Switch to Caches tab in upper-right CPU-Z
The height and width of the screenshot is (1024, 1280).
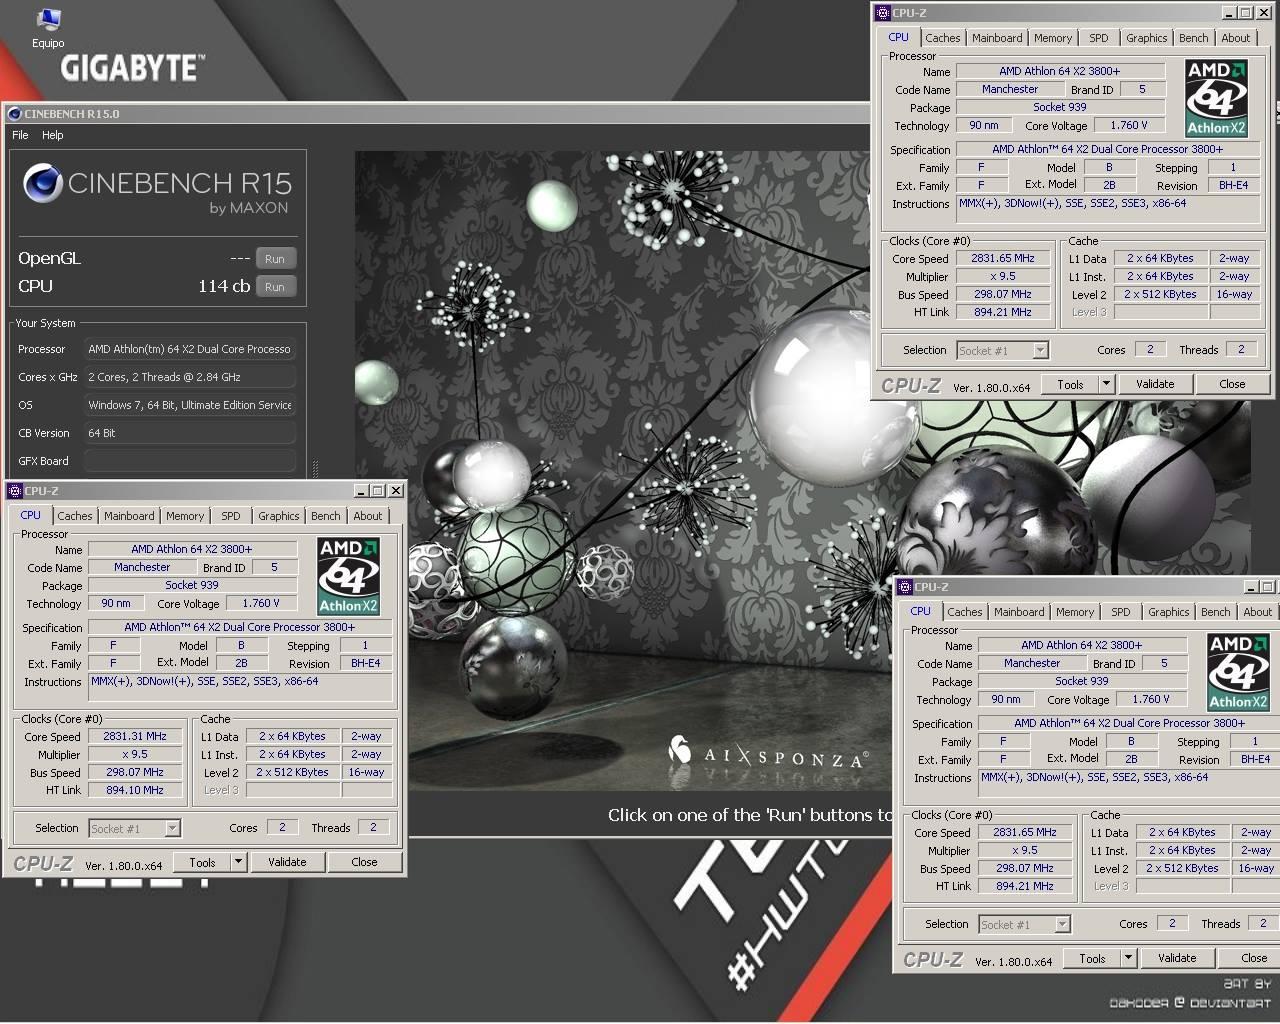pyautogui.click(x=942, y=38)
